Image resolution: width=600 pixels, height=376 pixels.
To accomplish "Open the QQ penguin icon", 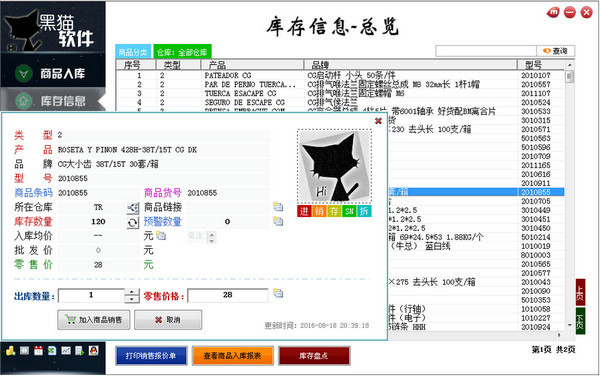I will (93, 350).
